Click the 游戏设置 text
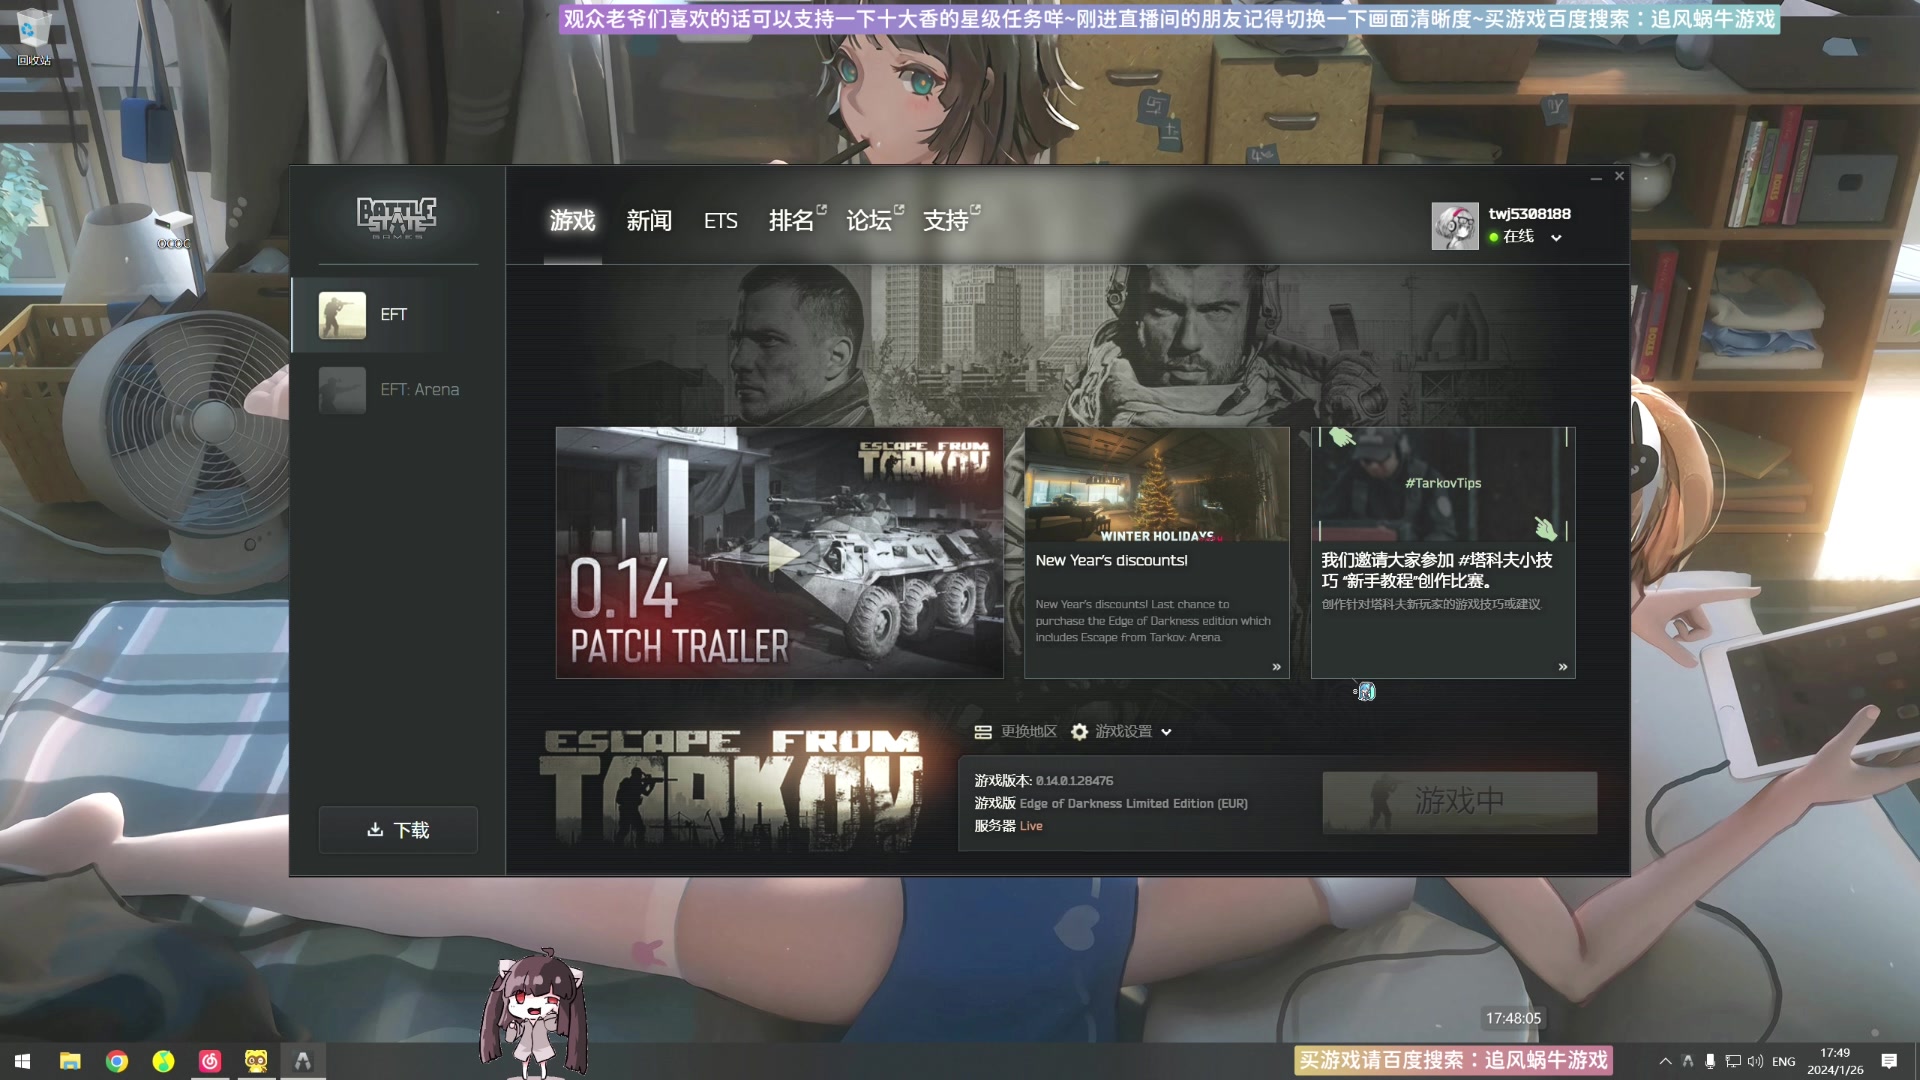The width and height of the screenshot is (1920, 1080). coord(1124,732)
